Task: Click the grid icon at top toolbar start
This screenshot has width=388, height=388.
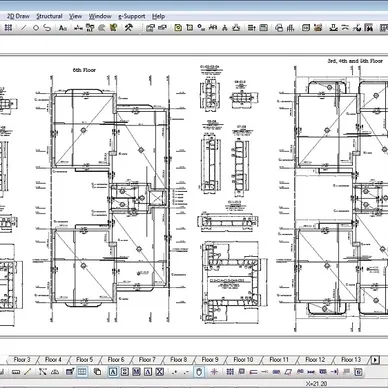Action: [x=8, y=28]
